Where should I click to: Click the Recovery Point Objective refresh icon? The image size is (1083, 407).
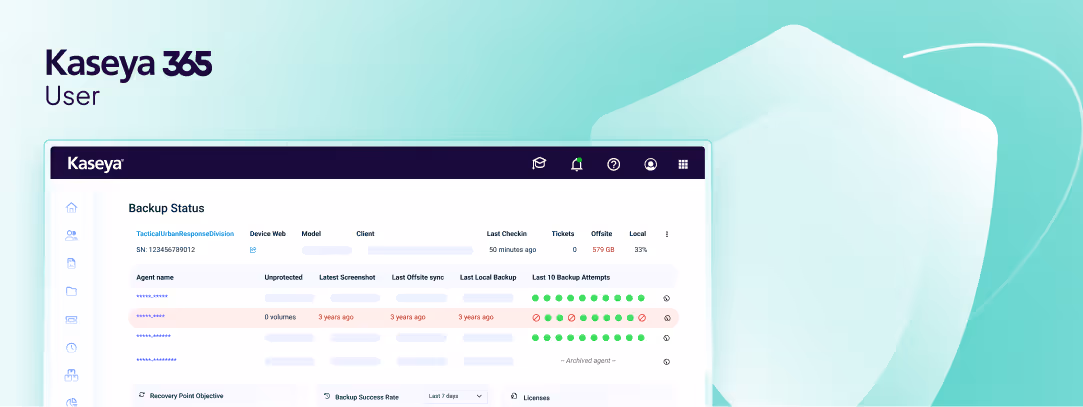tap(142, 395)
